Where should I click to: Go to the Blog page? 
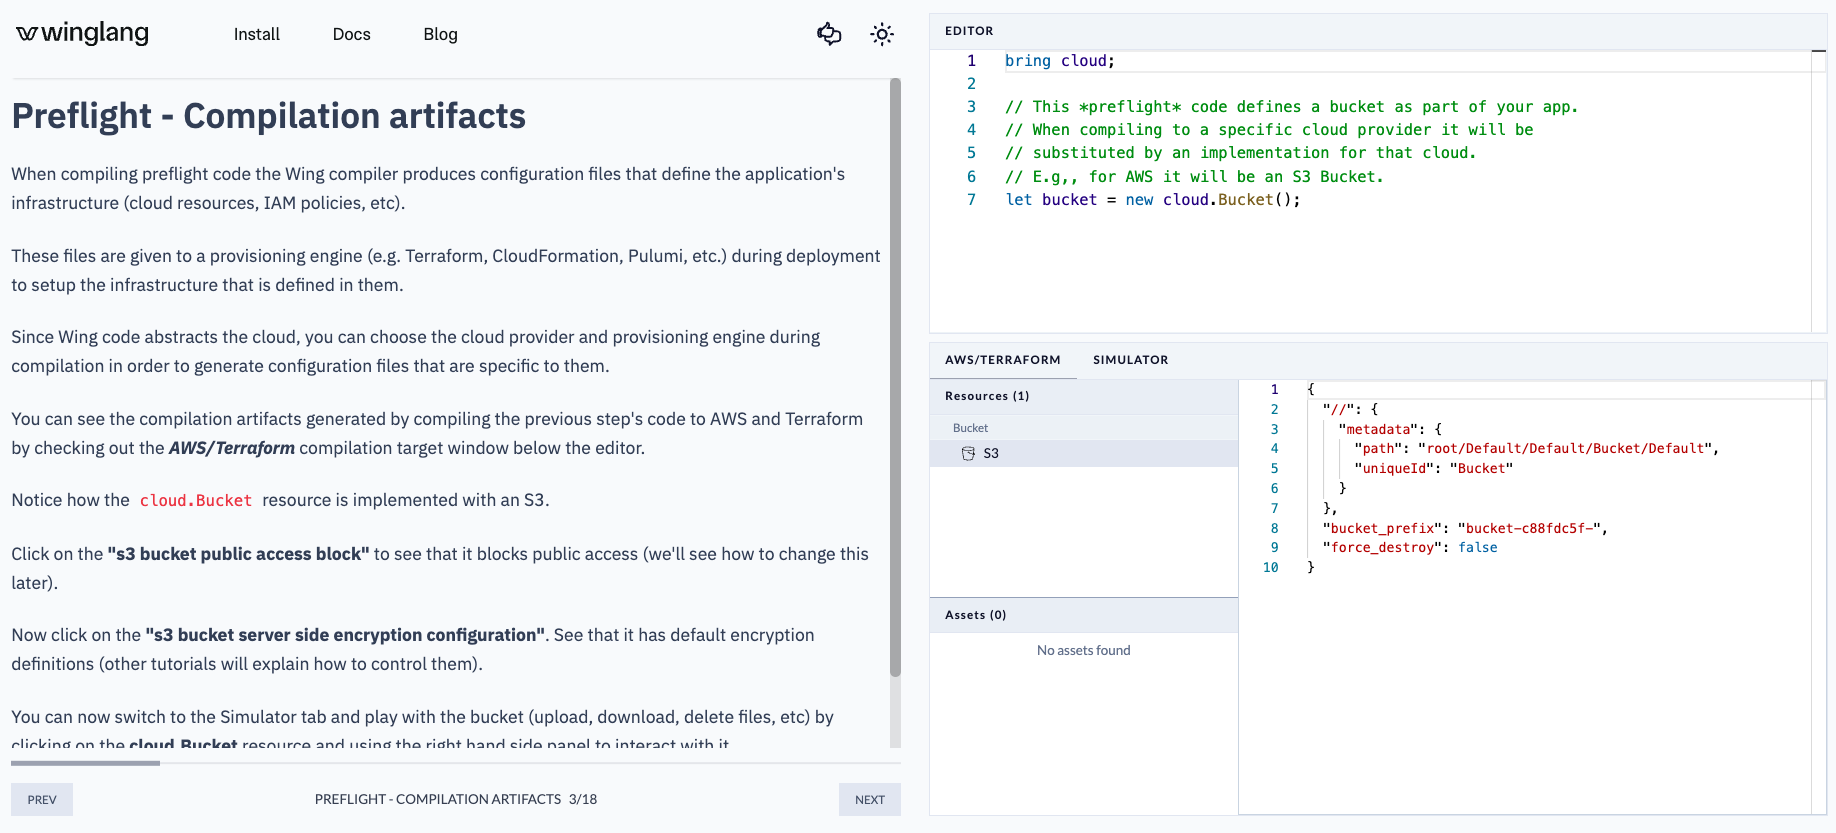pyautogui.click(x=440, y=34)
